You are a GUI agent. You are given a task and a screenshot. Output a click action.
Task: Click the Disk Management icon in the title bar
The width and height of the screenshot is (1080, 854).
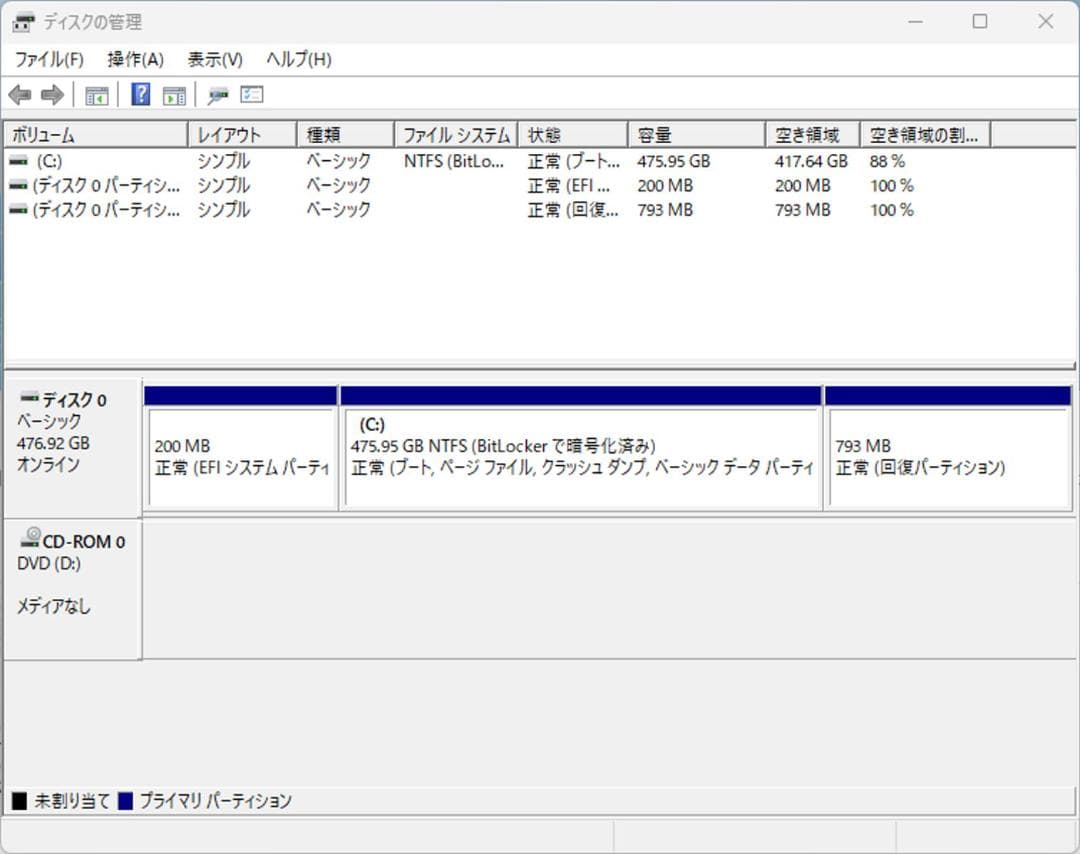(x=22, y=21)
